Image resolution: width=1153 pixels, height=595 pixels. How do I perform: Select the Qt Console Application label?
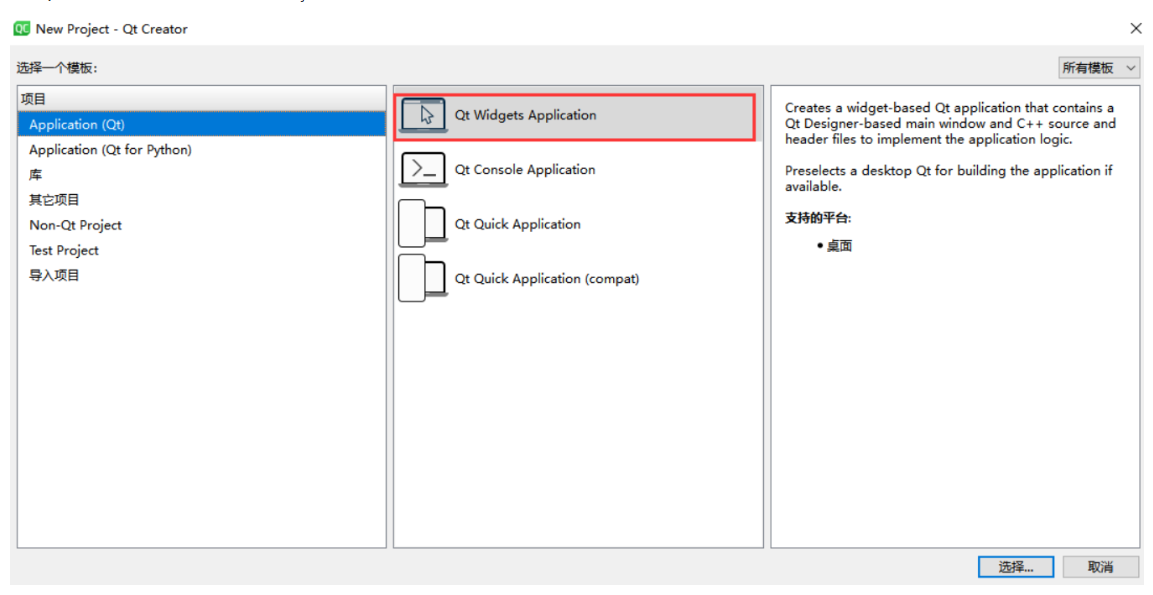[524, 169]
